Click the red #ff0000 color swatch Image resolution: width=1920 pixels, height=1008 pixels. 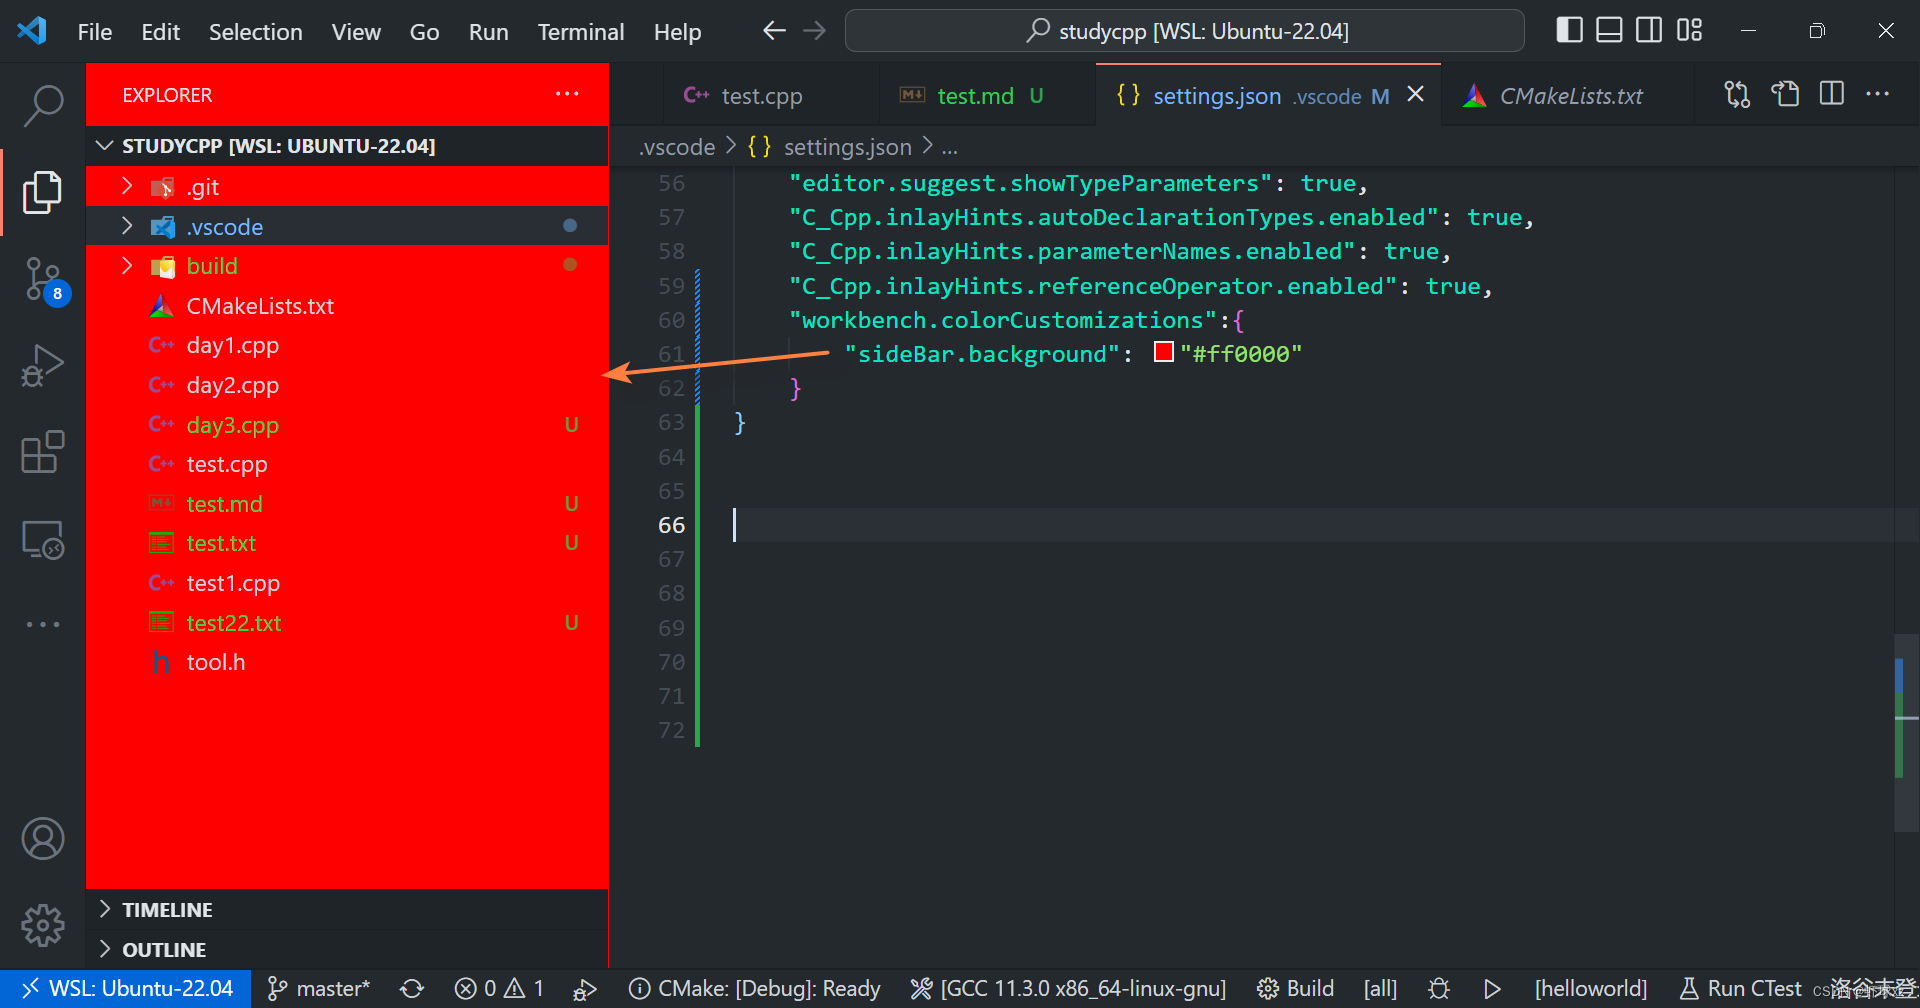pos(1163,352)
